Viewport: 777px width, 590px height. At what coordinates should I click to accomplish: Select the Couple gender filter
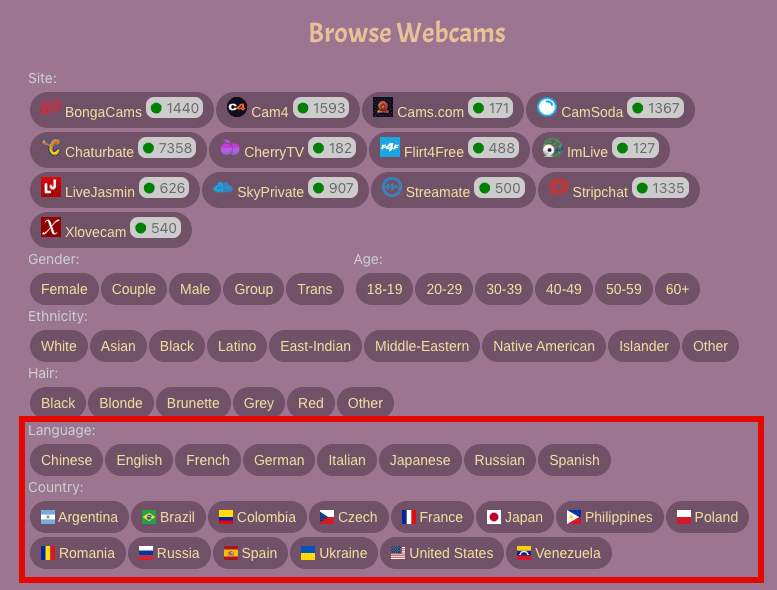(x=134, y=289)
